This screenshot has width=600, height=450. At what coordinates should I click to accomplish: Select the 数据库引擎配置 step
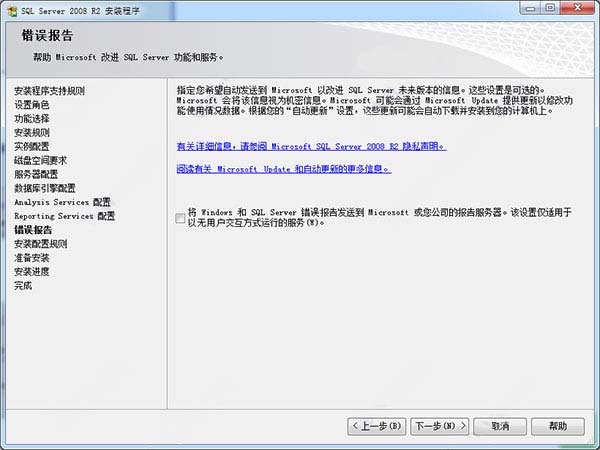(45, 188)
